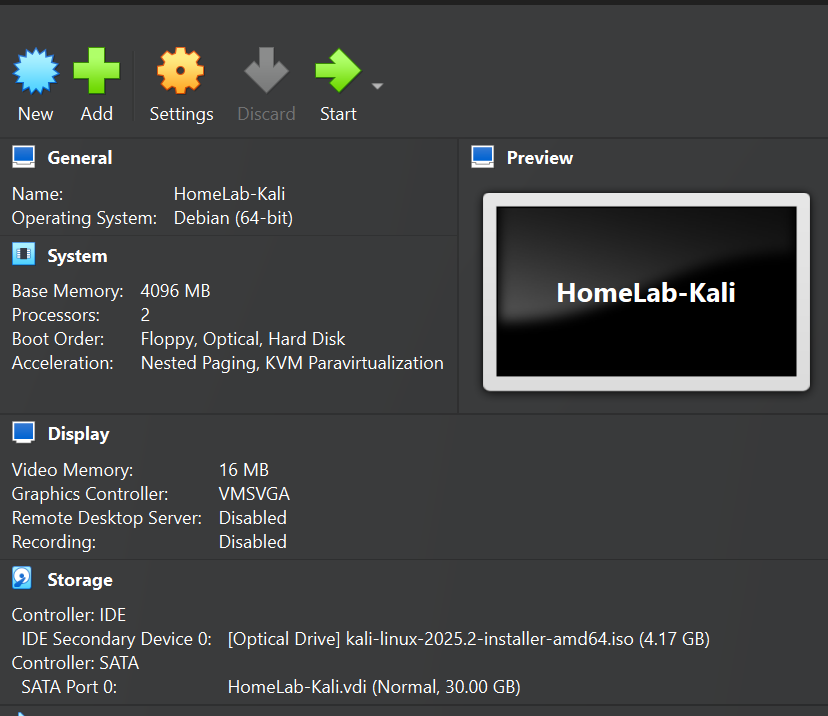Click the 4096 MB base memory value
The height and width of the screenshot is (716, 828).
[x=175, y=291]
